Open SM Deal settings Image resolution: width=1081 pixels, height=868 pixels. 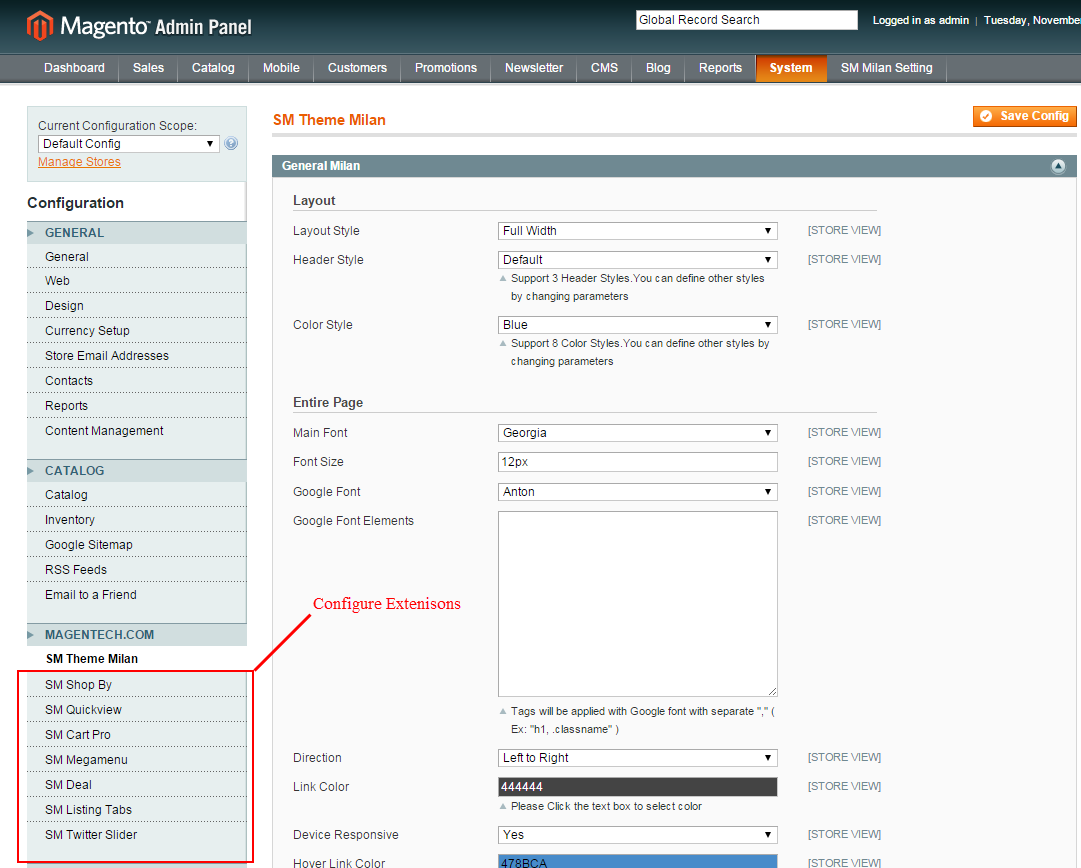137,785
